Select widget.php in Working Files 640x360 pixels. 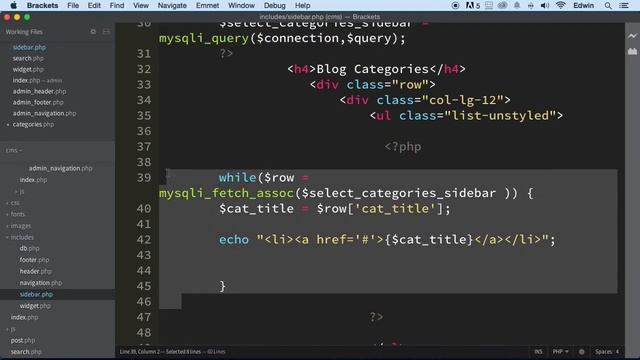click(28, 69)
